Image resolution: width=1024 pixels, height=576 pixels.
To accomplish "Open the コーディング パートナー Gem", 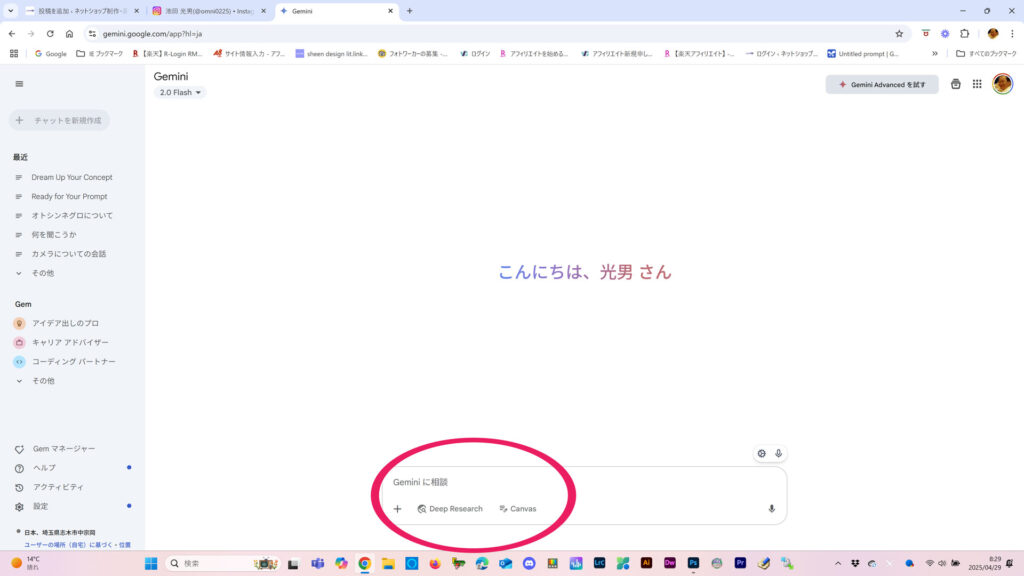I will click(x=73, y=361).
